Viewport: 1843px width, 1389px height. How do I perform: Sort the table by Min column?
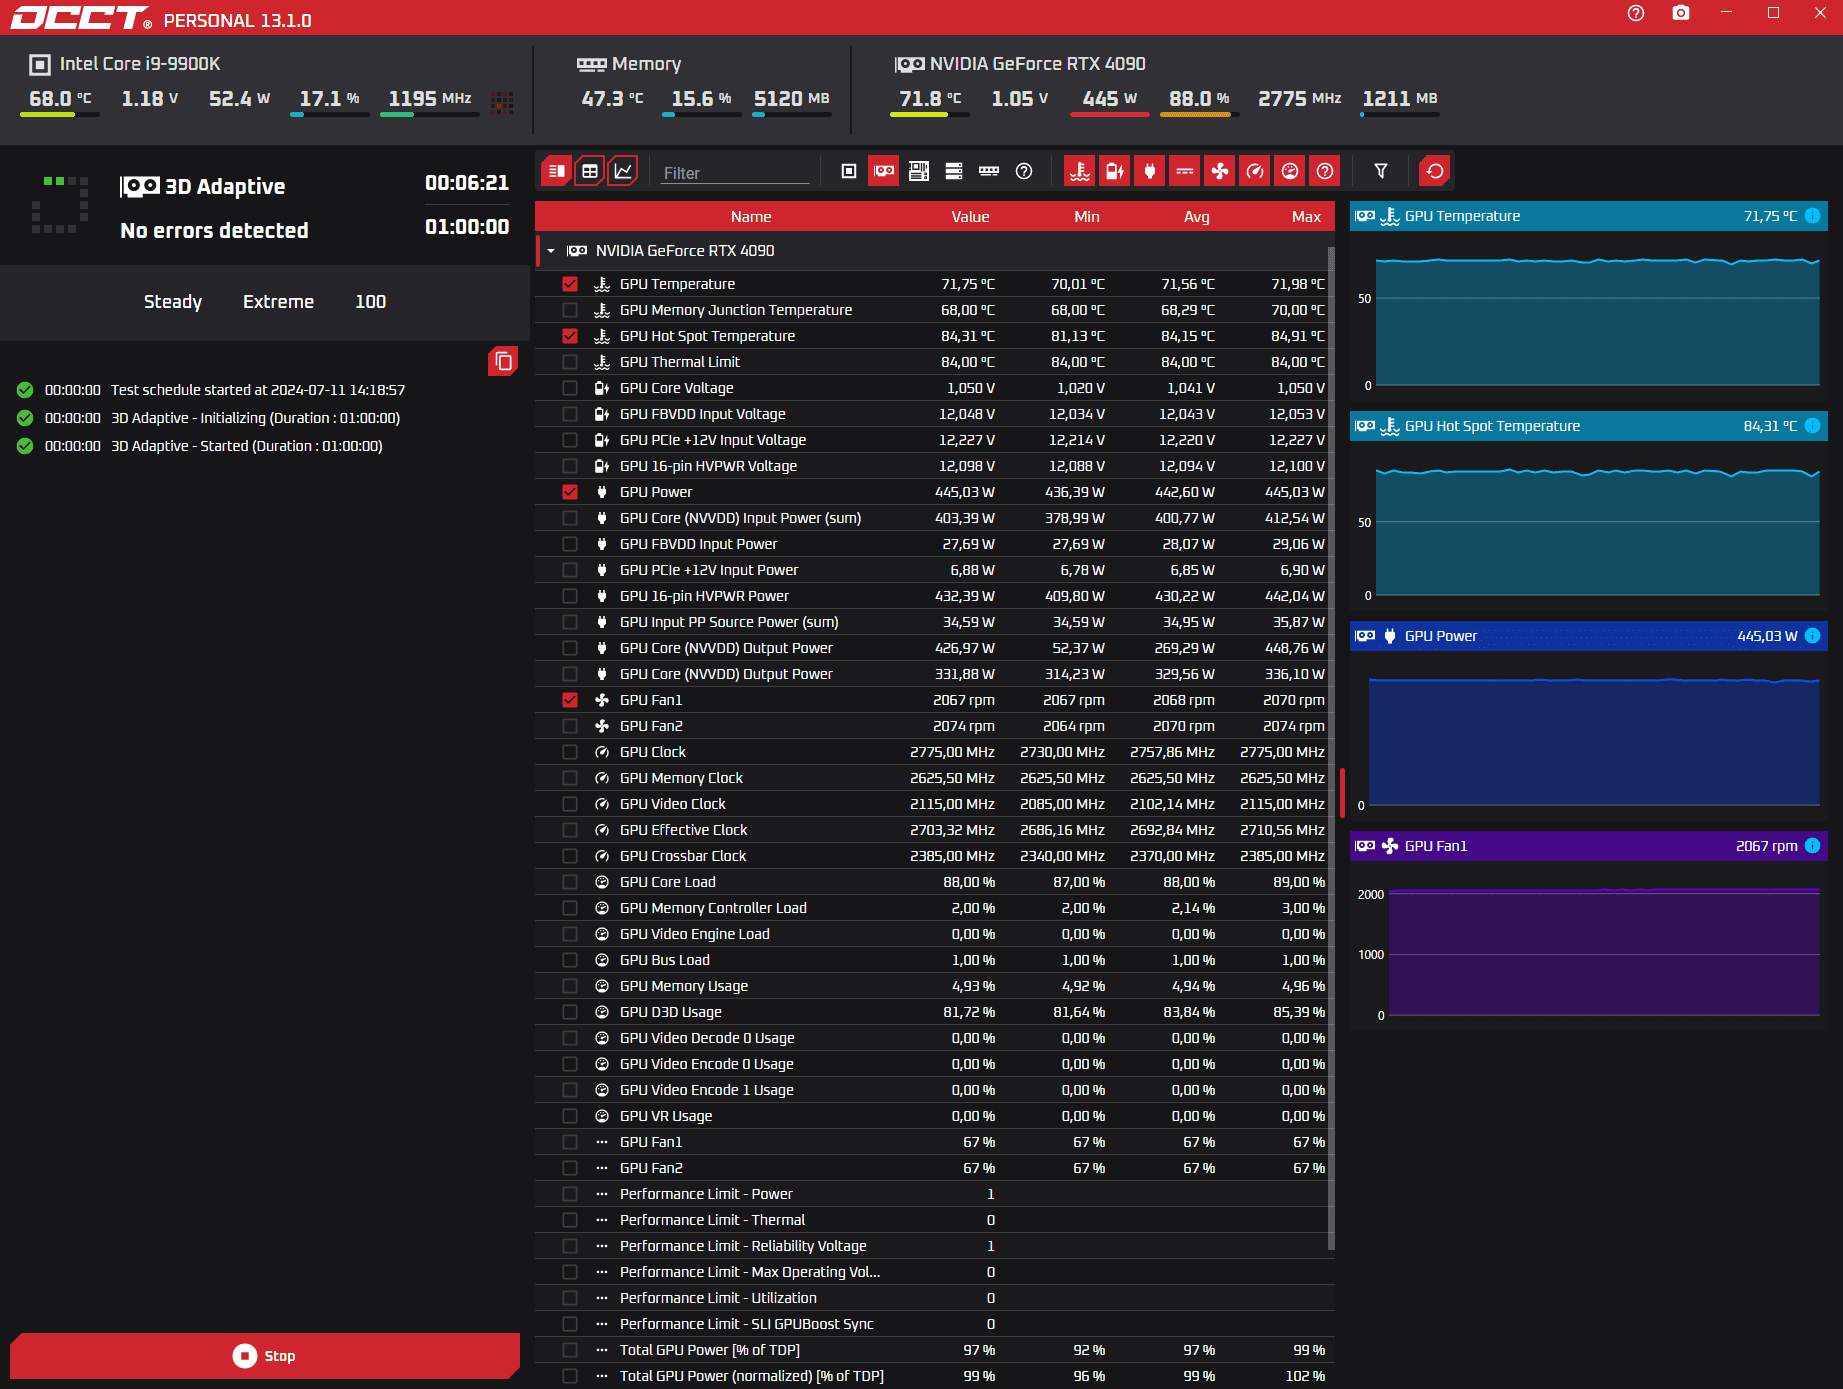click(1087, 217)
